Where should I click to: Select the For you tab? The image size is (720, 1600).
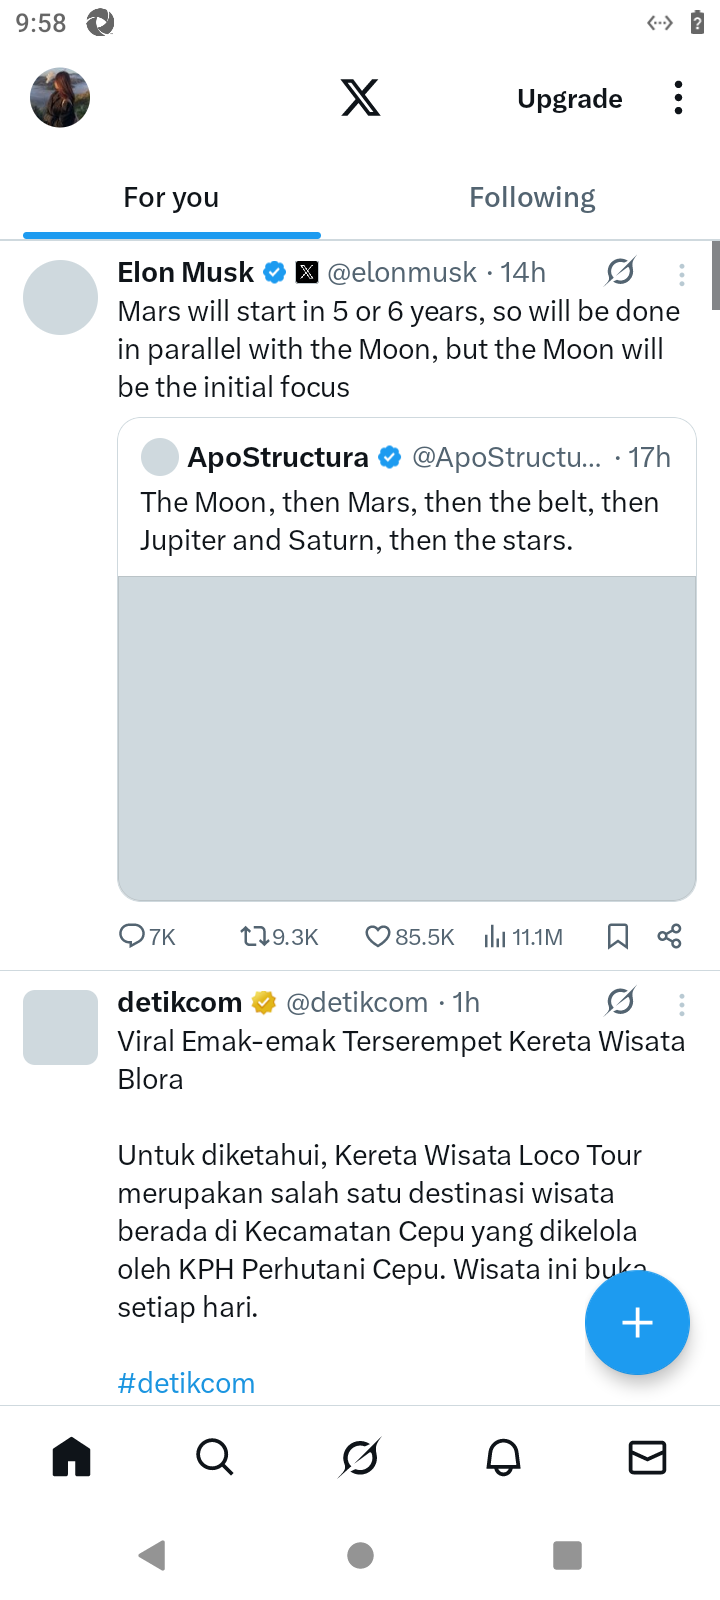pos(171,198)
